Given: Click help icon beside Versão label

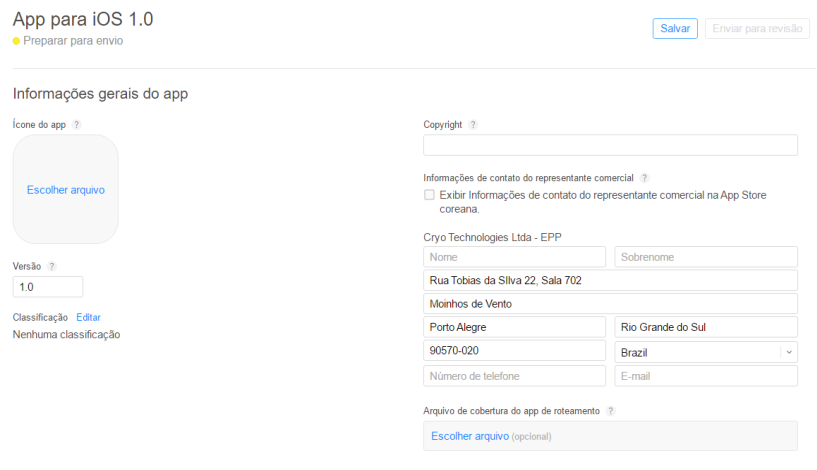Looking at the screenshot, I should point(52,266).
